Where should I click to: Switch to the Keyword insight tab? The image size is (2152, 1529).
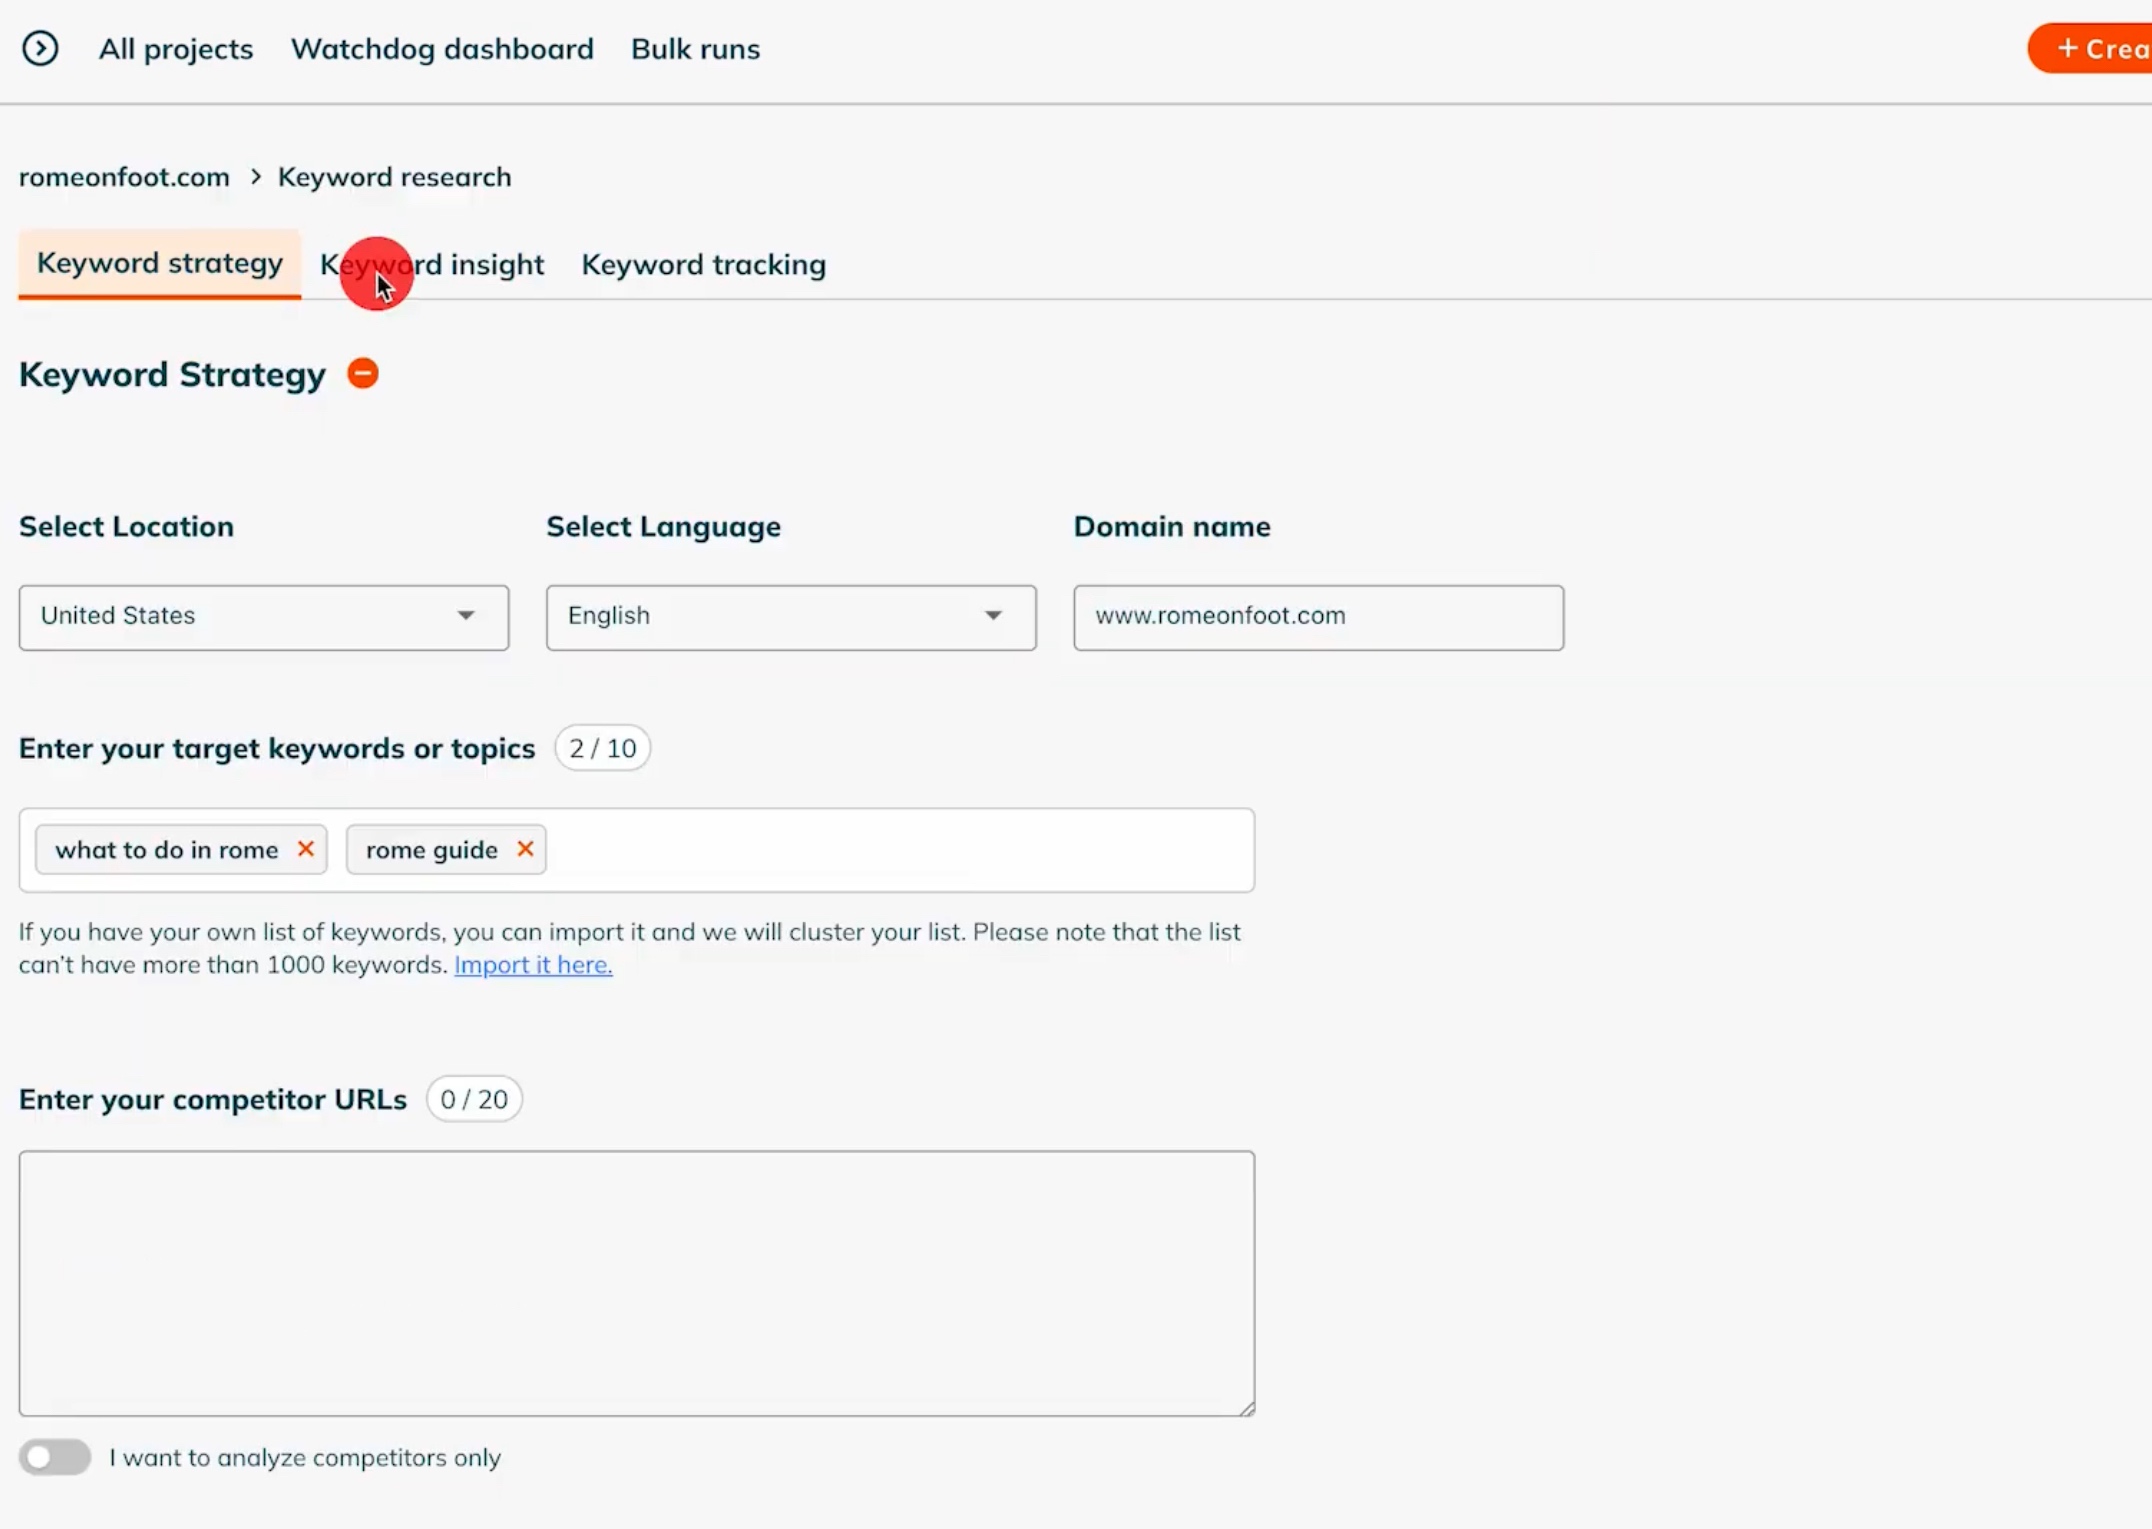pyautogui.click(x=432, y=264)
